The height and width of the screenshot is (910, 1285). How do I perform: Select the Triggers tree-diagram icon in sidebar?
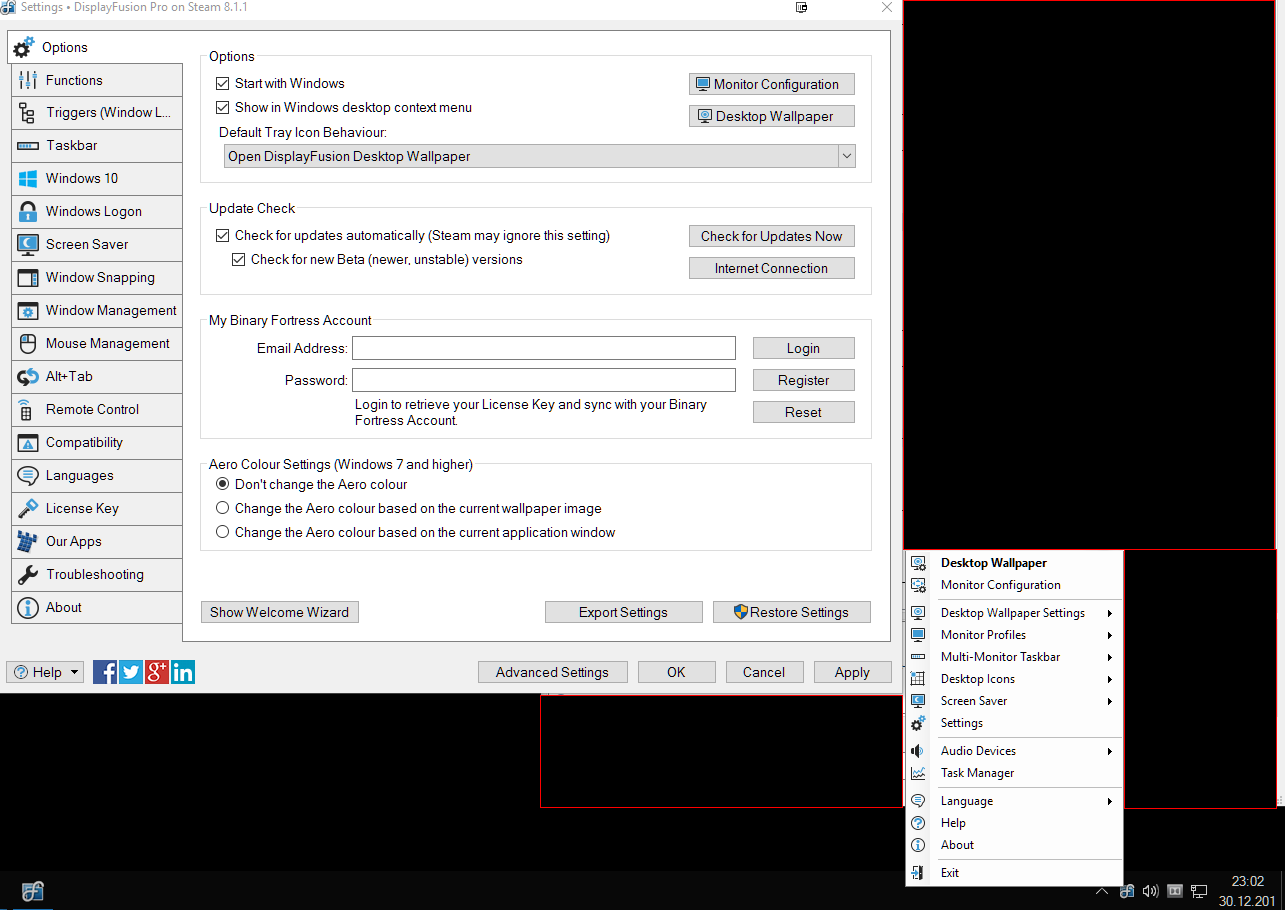pyautogui.click(x=28, y=113)
